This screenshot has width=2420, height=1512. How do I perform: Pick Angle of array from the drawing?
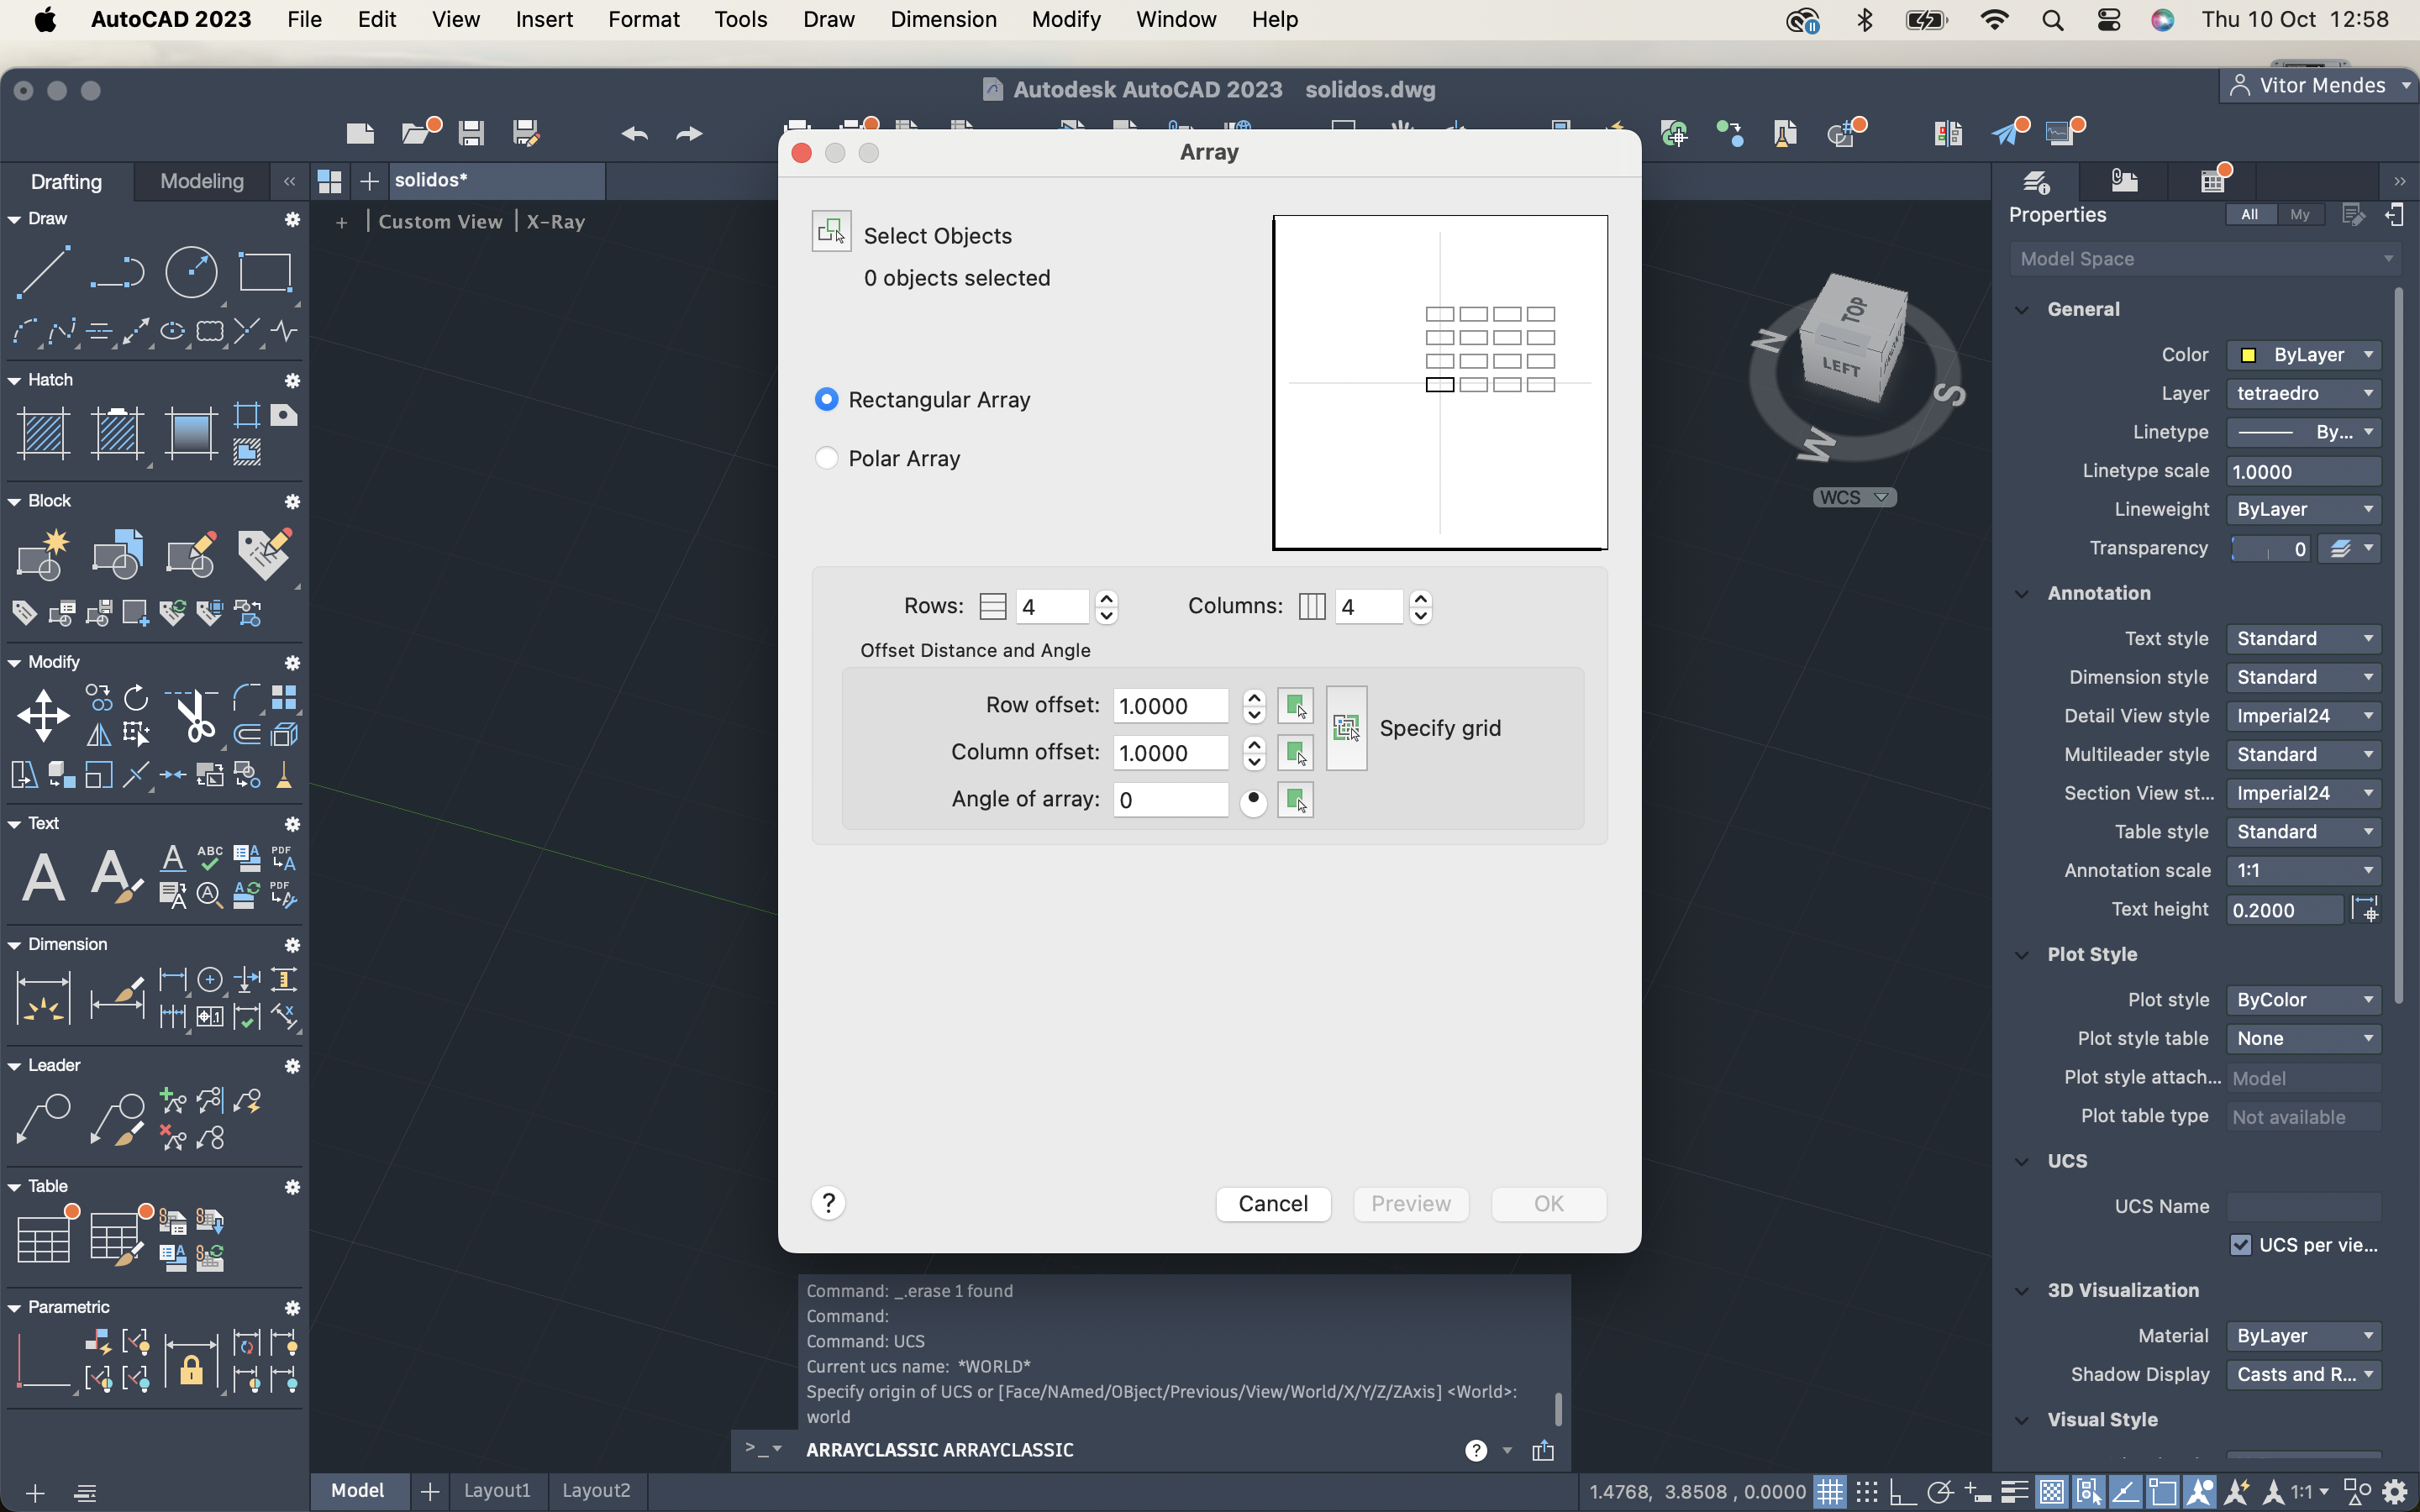[1295, 800]
